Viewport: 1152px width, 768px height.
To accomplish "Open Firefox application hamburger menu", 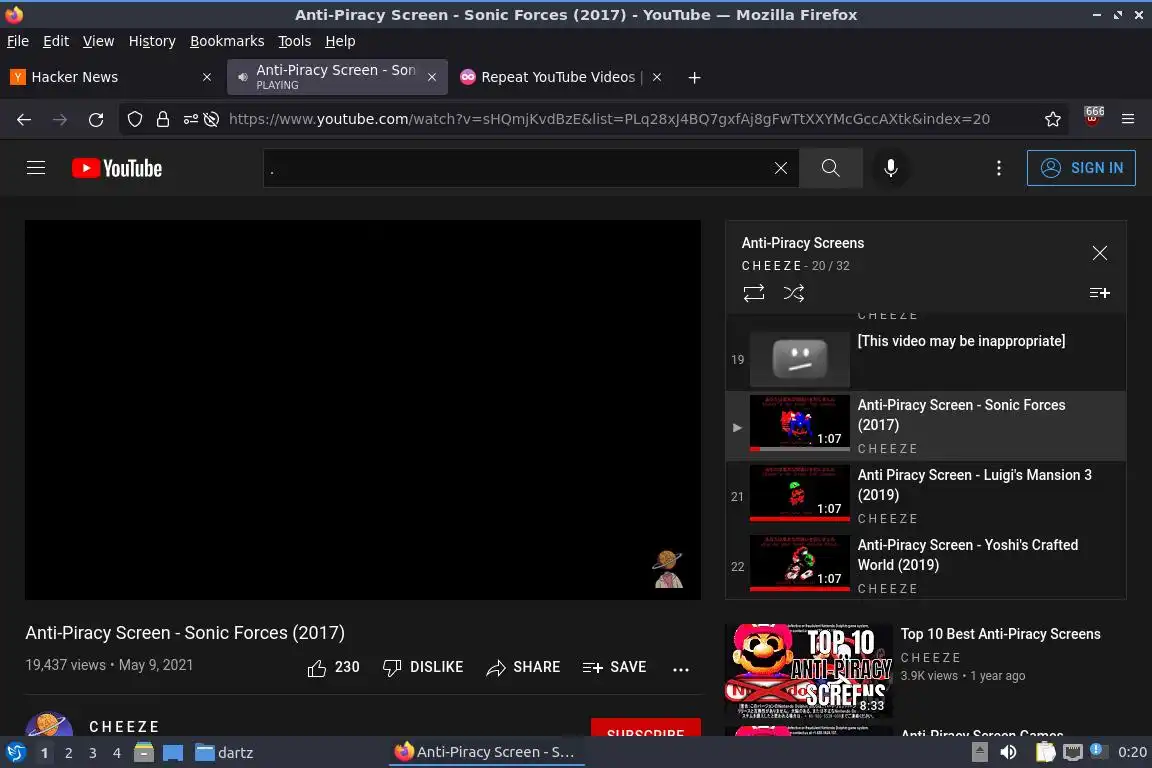I will (1128, 119).
